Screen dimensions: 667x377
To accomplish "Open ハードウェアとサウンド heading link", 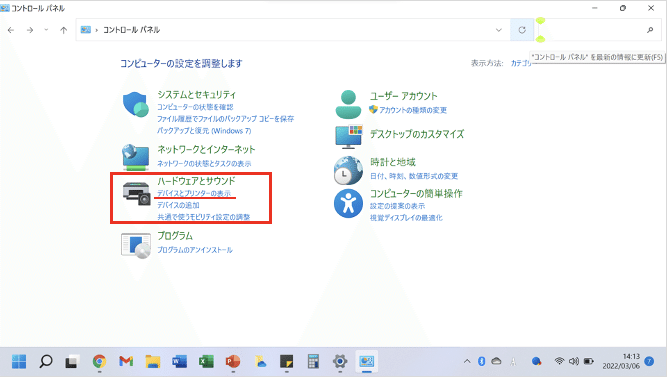I will pos(196,181).
